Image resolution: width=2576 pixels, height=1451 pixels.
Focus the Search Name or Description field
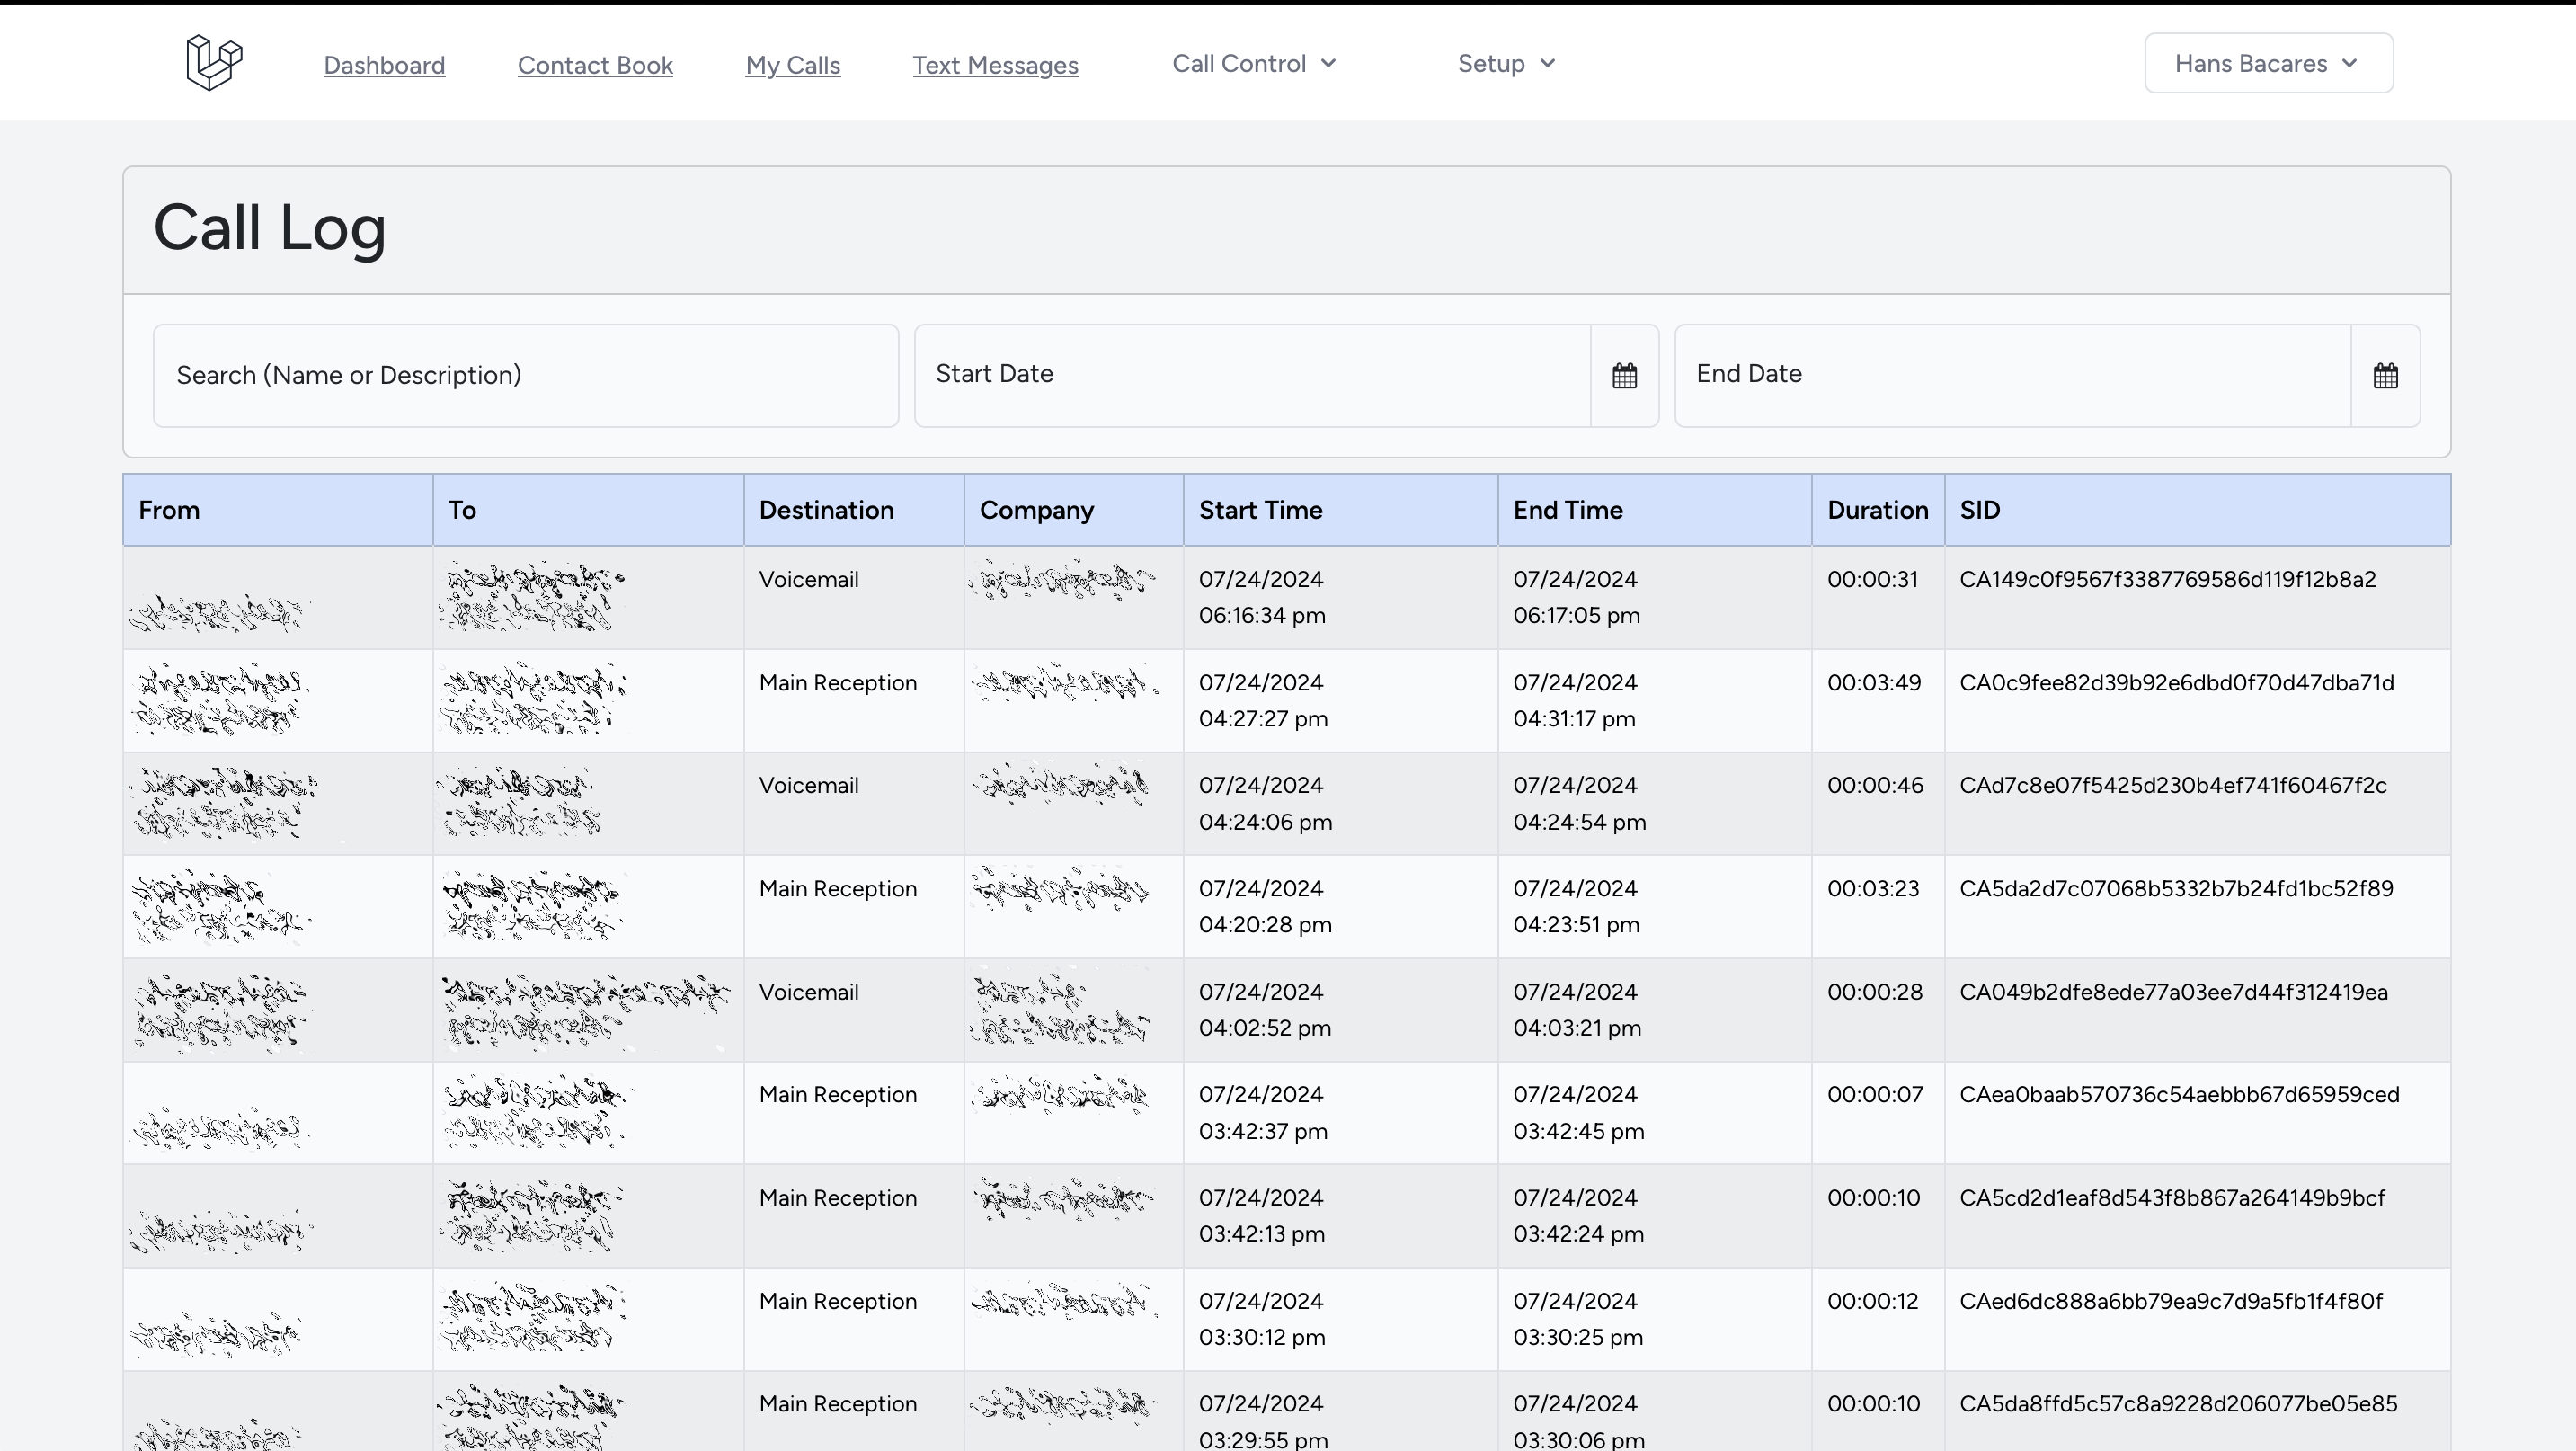pyautogui.click(x=525, y=376)
